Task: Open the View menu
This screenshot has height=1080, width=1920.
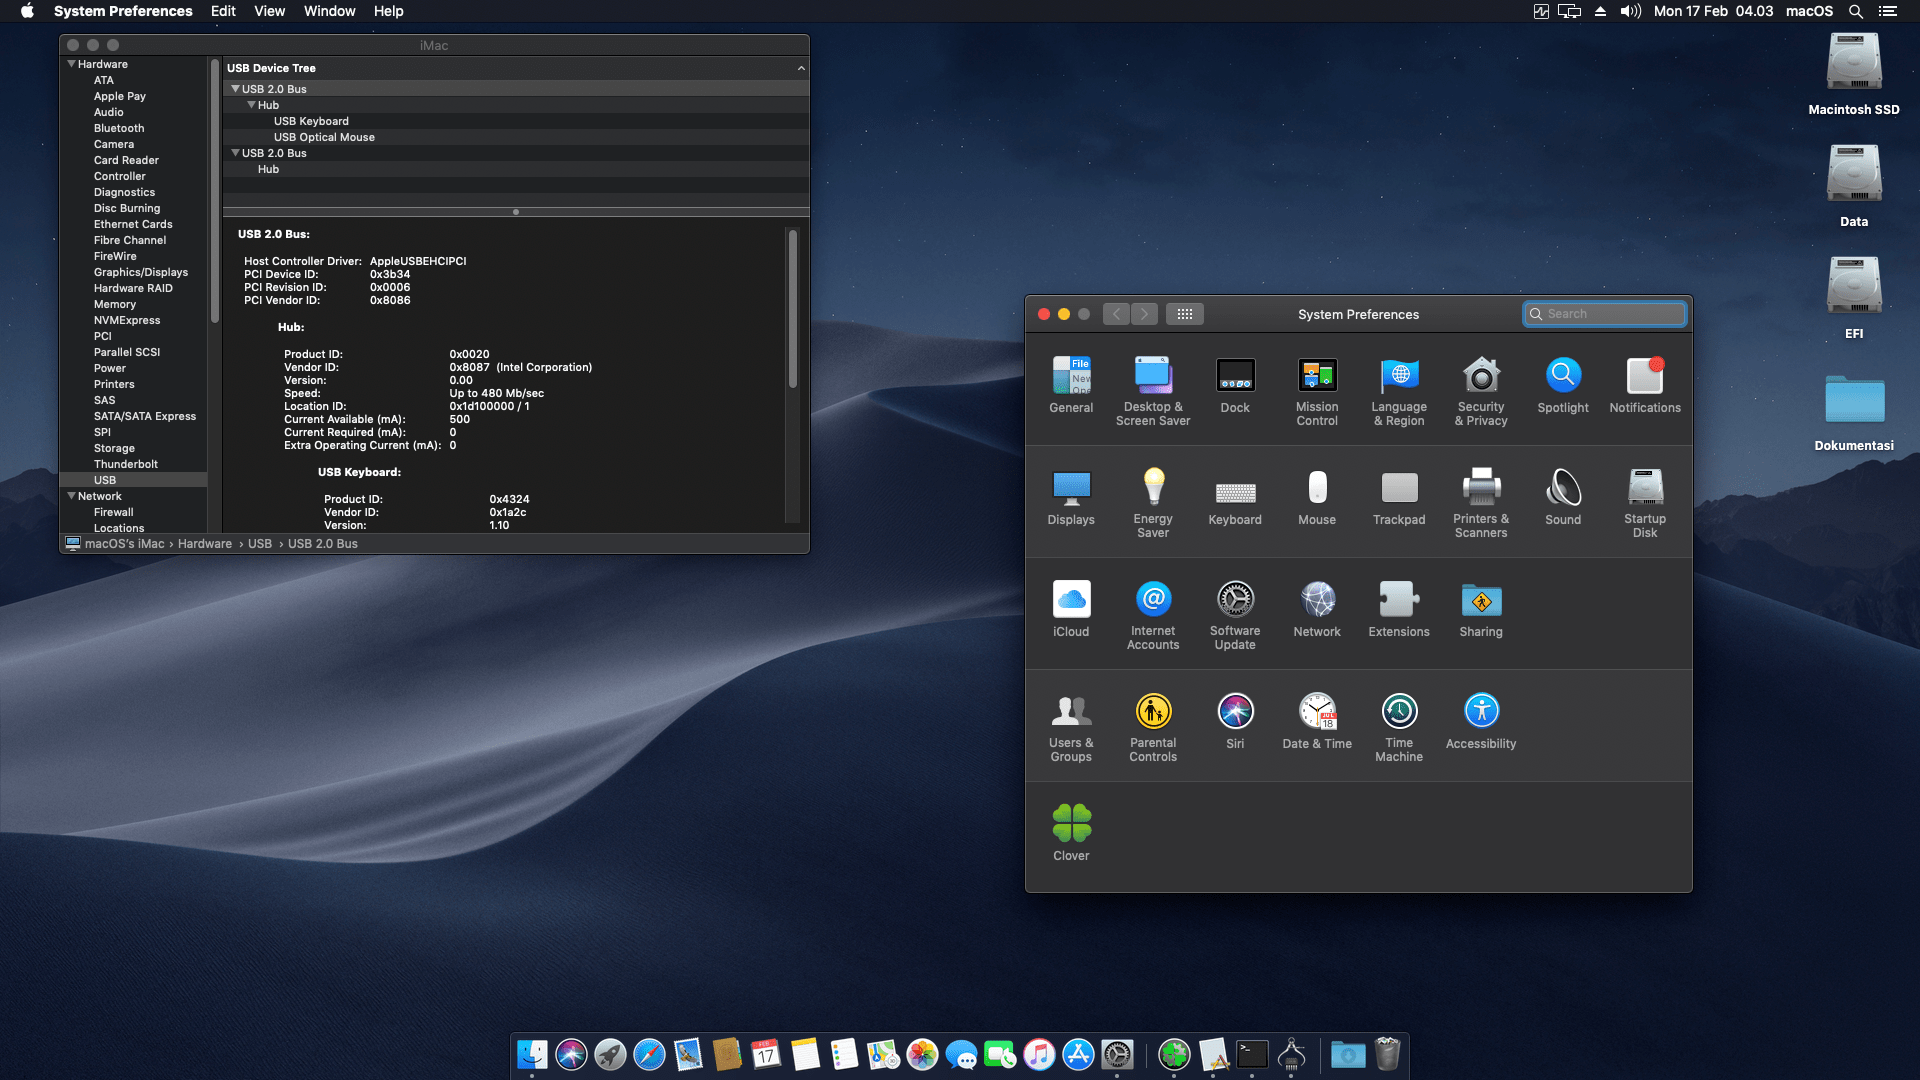Action: pyautogui.click(x=269, y=11)
